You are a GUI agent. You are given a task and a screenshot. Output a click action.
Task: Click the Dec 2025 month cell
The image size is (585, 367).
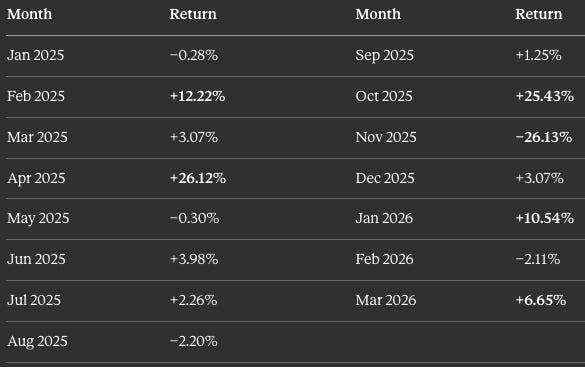tap(385, 178)
